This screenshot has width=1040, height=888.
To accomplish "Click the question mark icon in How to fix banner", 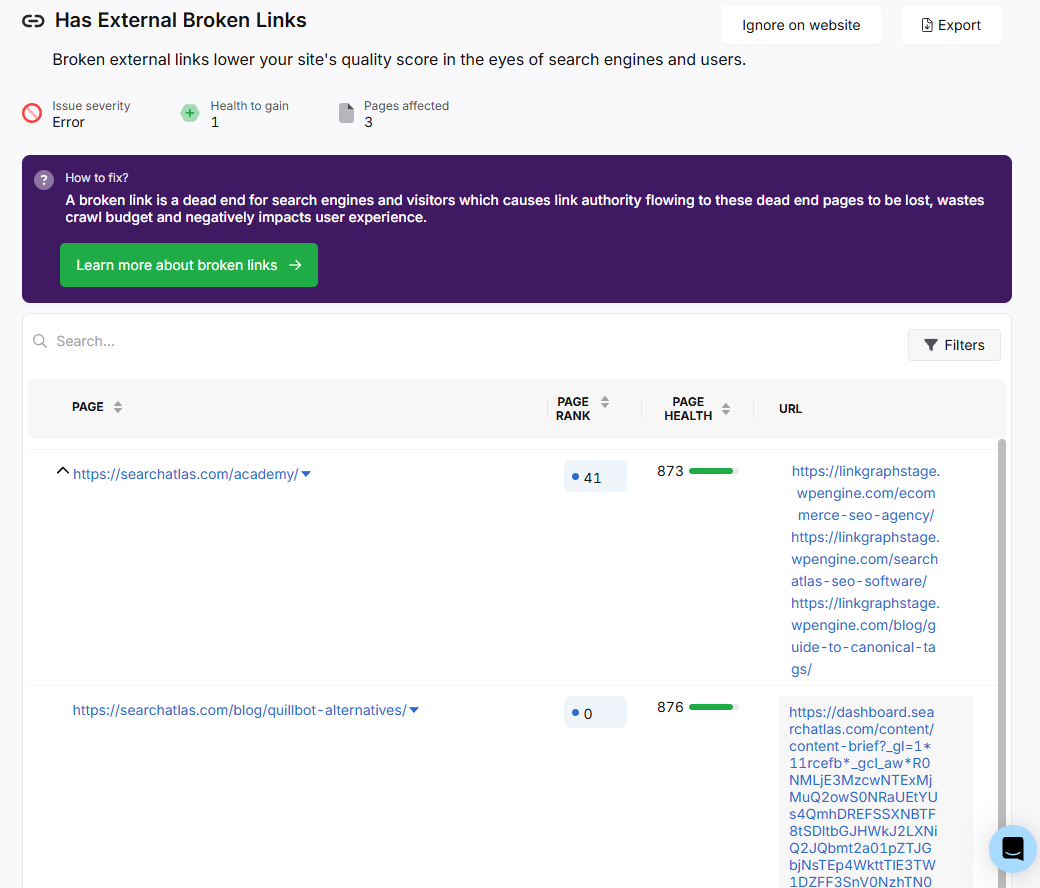I will click(43, 180).
